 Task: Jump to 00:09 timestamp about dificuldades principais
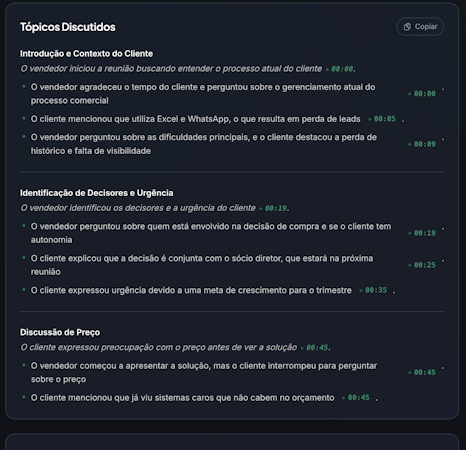click(422, 144)
